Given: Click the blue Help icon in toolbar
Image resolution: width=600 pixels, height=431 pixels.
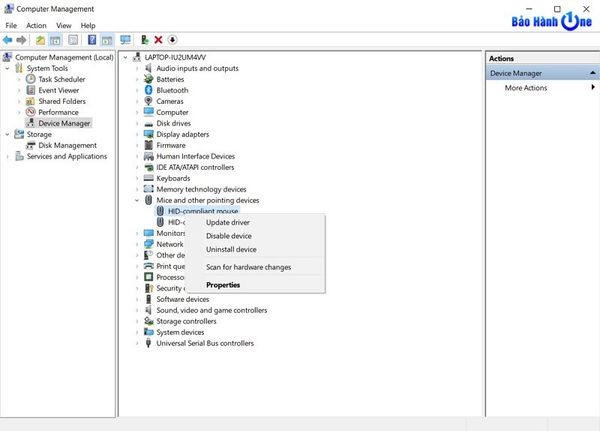Looking at the screenshot, I should (92, 40).
